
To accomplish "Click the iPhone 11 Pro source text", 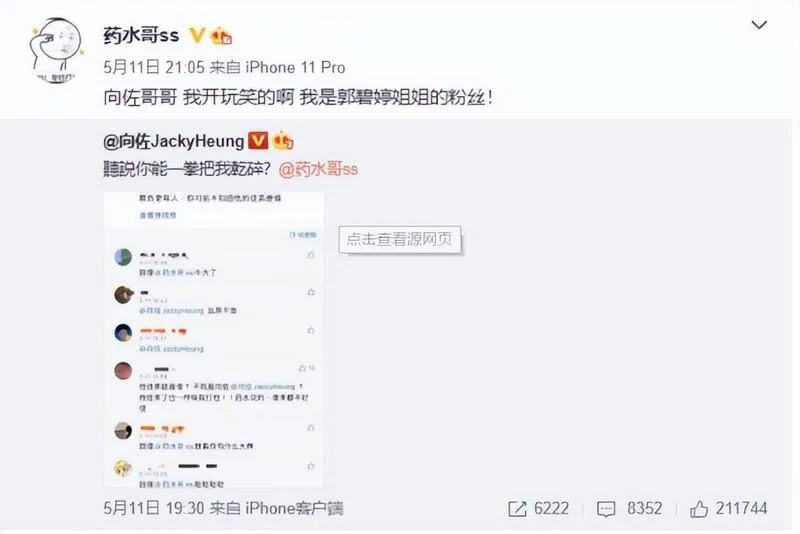I will (295, 67).
